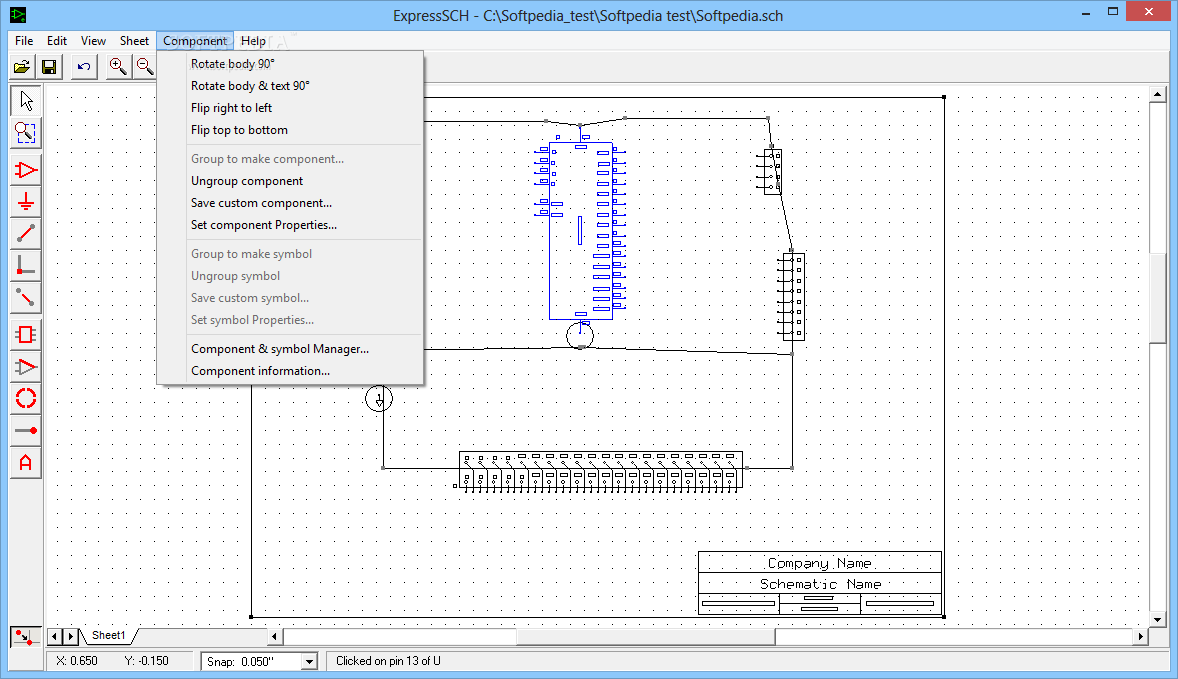Choose Set component Properties...
1178x679 pixels.
tap(290, 225)
